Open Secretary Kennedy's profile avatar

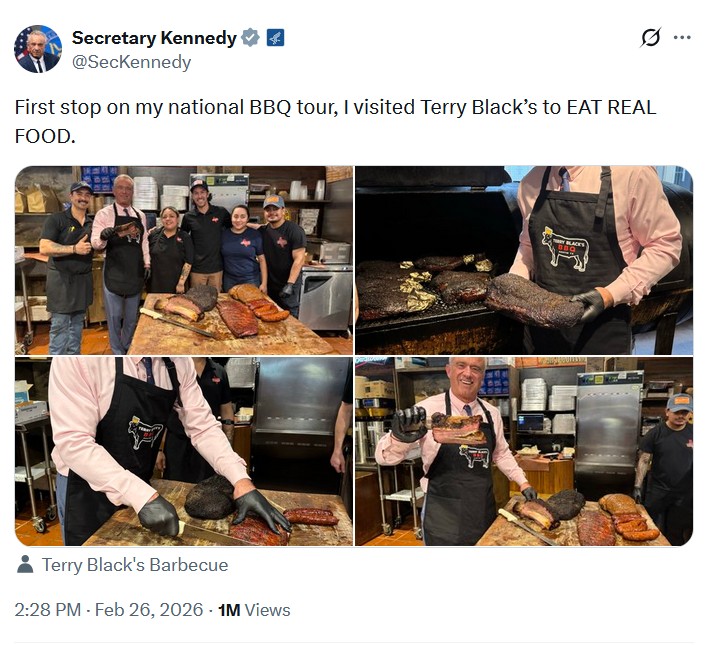(38, 49)
